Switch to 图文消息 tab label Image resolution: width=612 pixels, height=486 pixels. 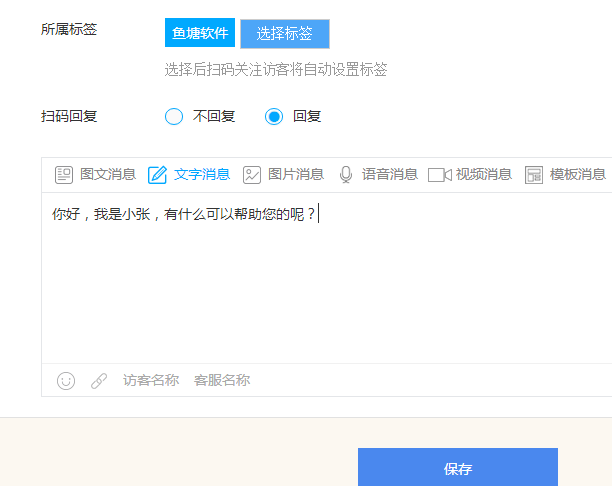(108, 174)
